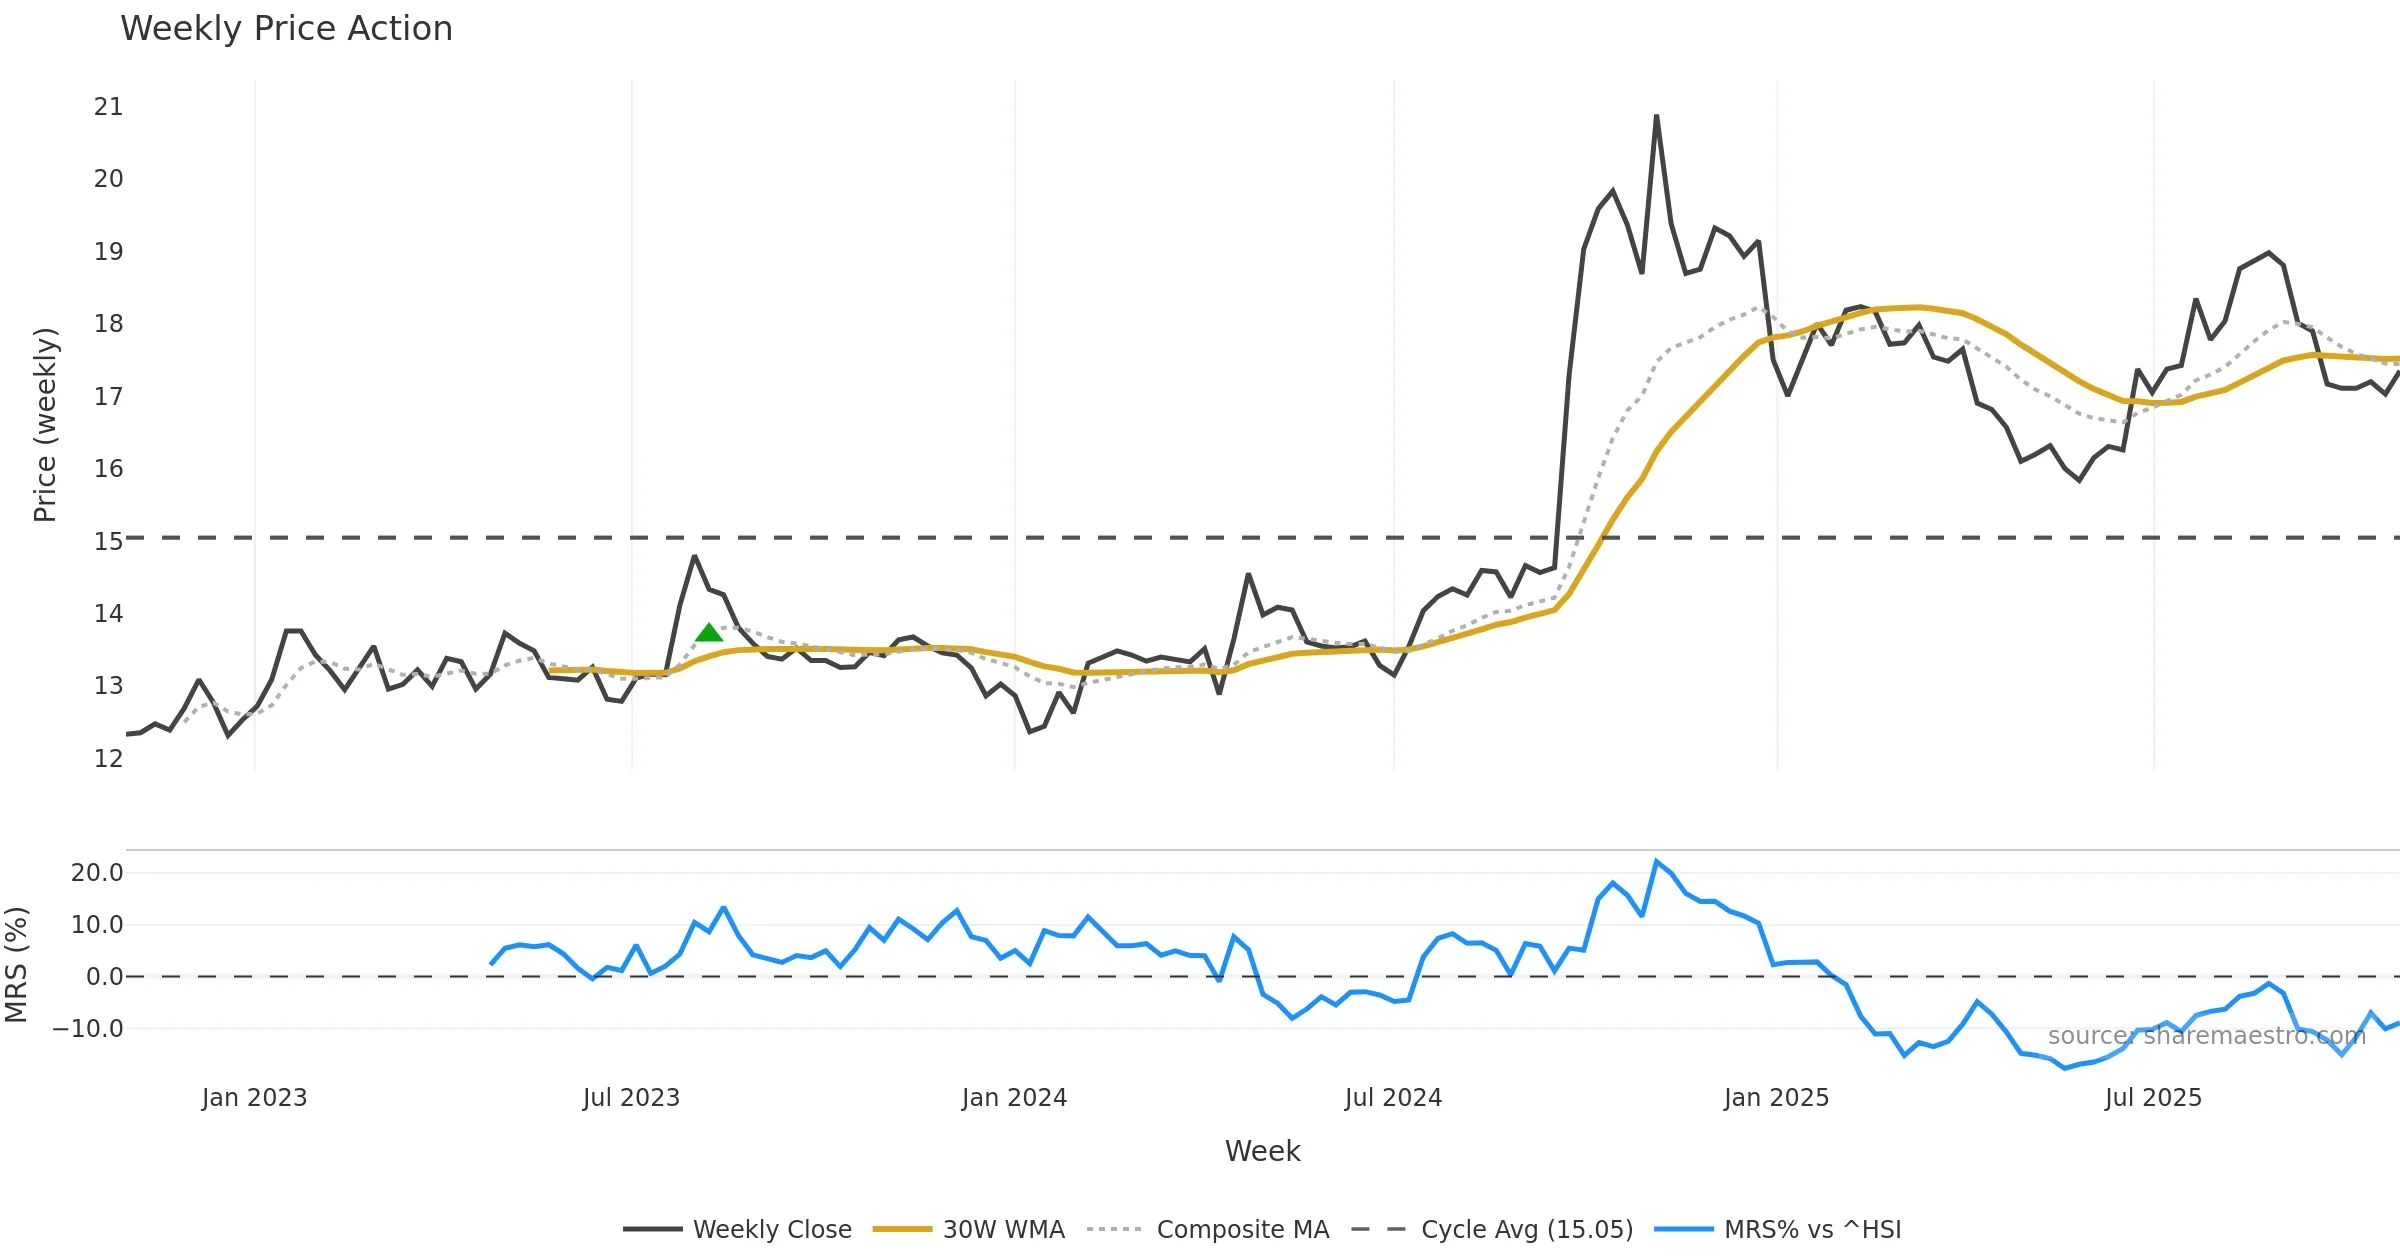Click the blue MRS% legend line swatch
Image resolution: width=2400 pixels, height=1260 pixels.
coord(1684,1229)
